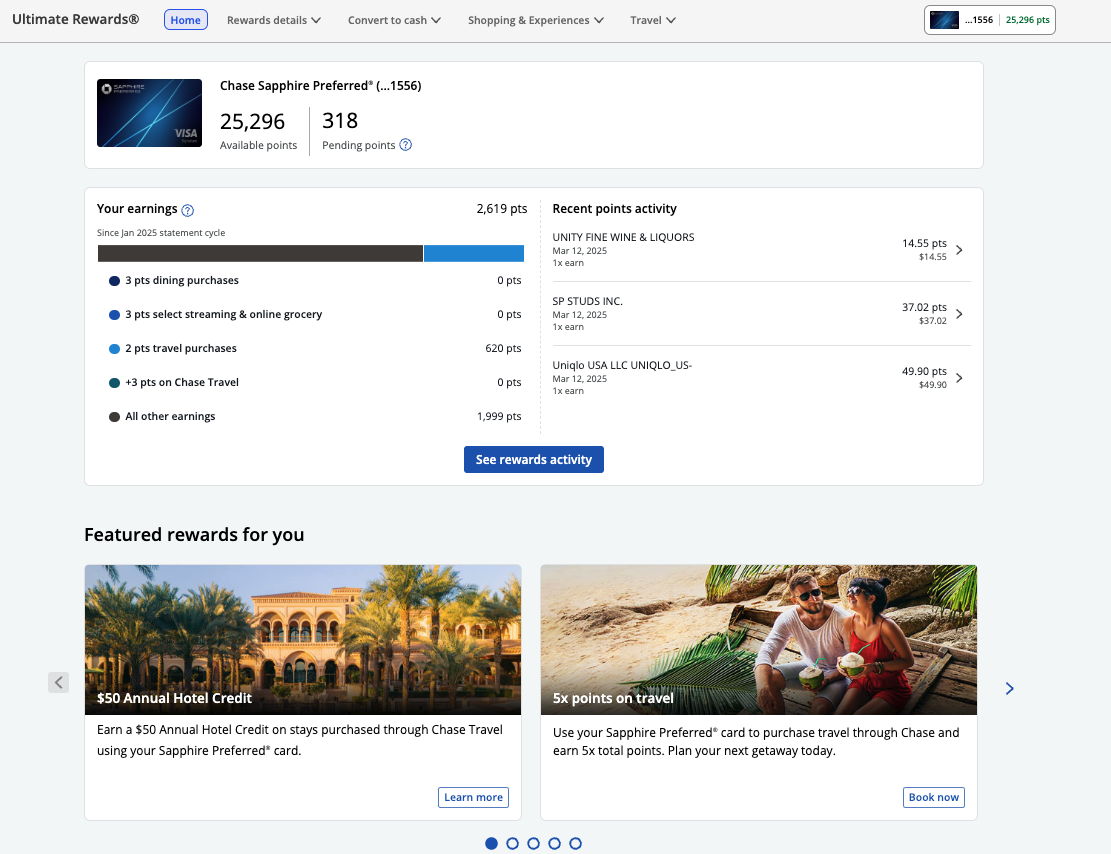Click the Recent points activity heading
1111x854 pixels.
(614, 209)
